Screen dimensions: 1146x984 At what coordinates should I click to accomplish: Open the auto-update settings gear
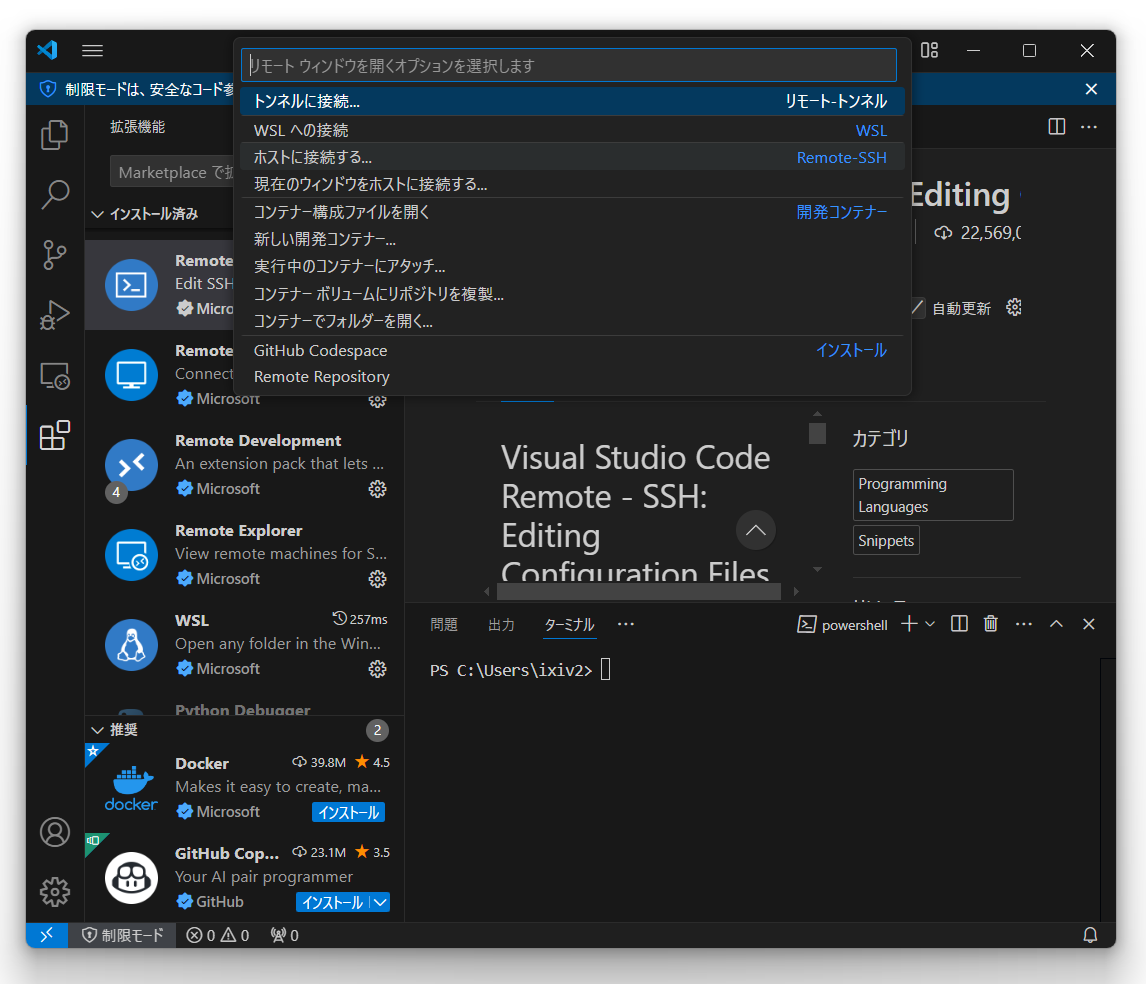1014,308
